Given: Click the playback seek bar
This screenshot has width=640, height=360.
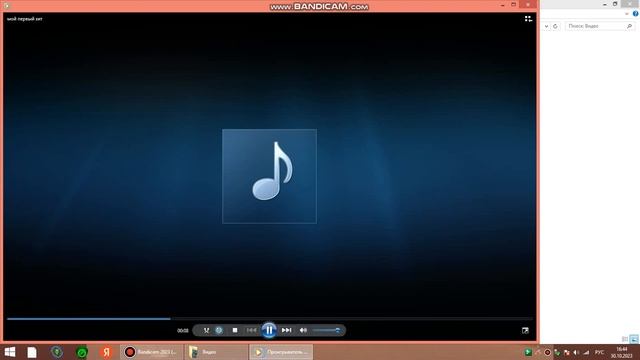Looking at the screenshot, I should pyautogui.click(x=270, y=319).
